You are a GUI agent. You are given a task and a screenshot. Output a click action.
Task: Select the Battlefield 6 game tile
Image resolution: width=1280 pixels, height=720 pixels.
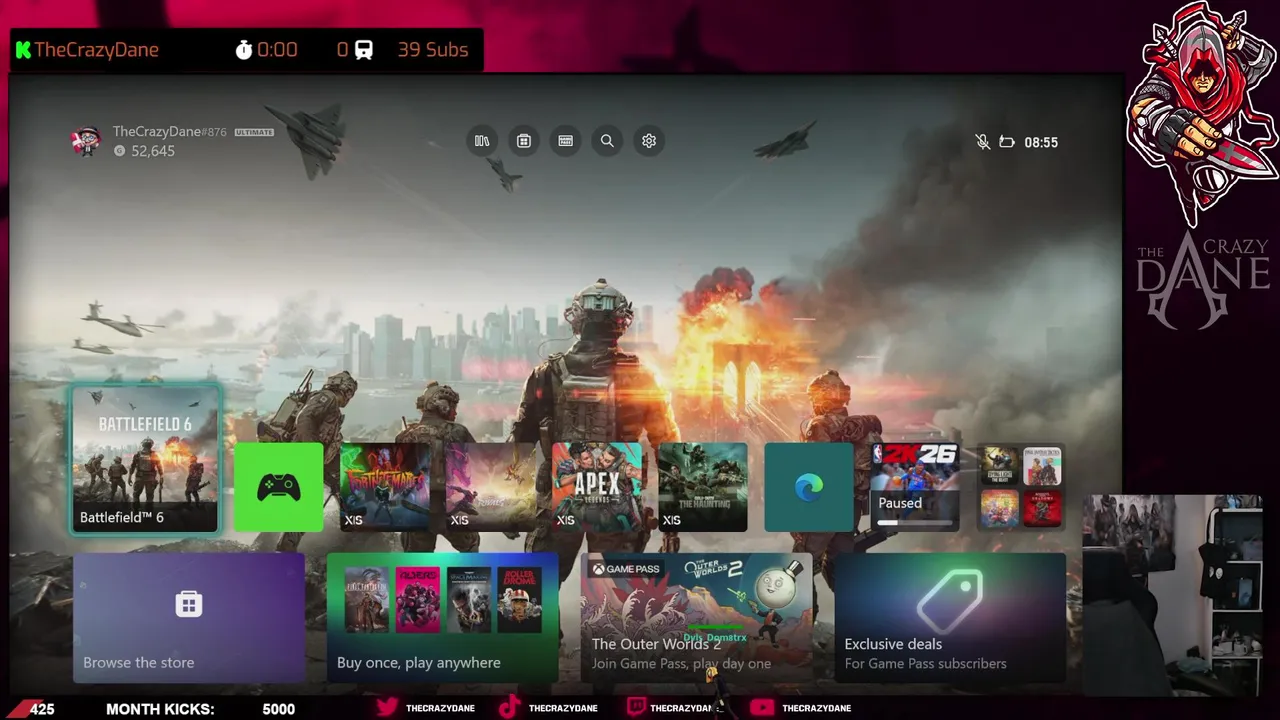[x=146, y=460]
